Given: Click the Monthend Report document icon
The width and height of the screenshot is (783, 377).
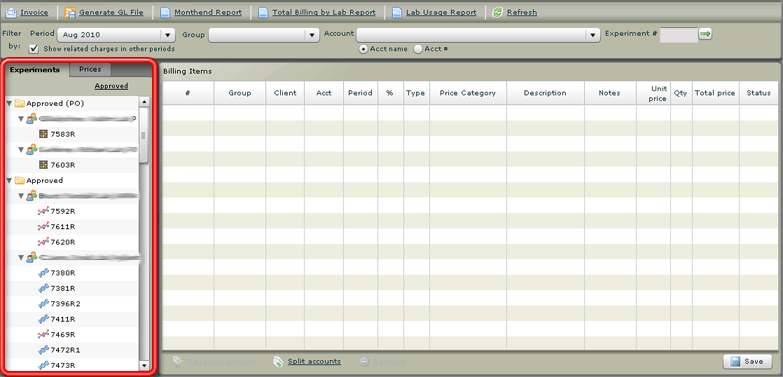Looking at the screenshot, I should coord(165,12).
